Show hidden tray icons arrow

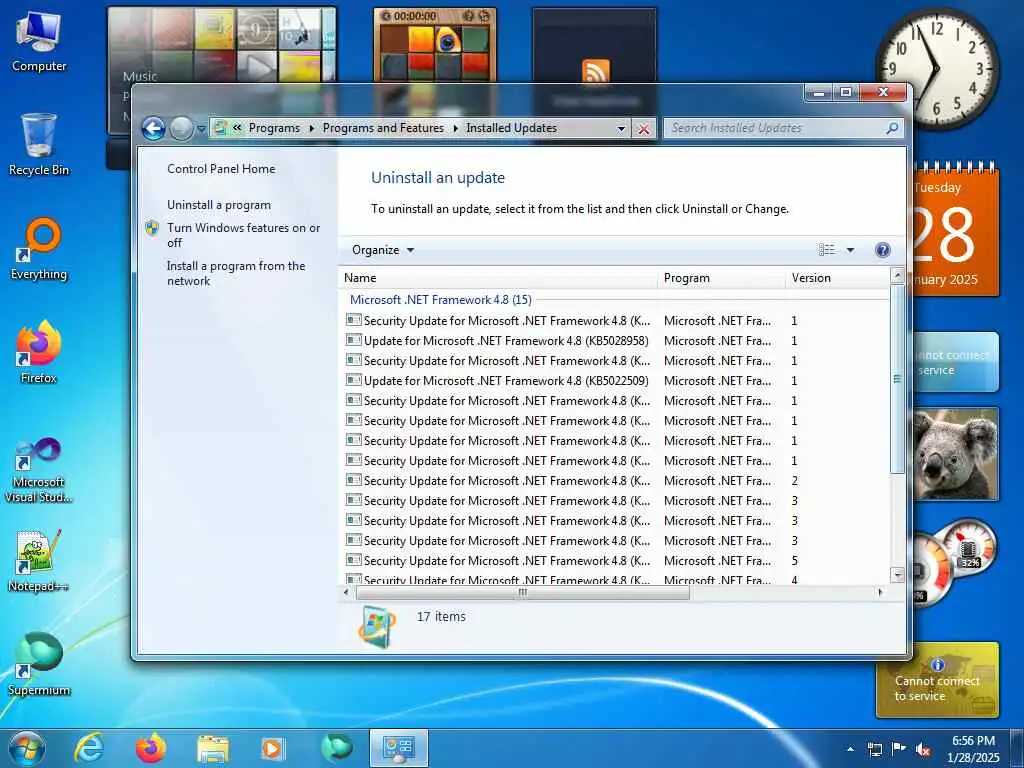point(850,749)
